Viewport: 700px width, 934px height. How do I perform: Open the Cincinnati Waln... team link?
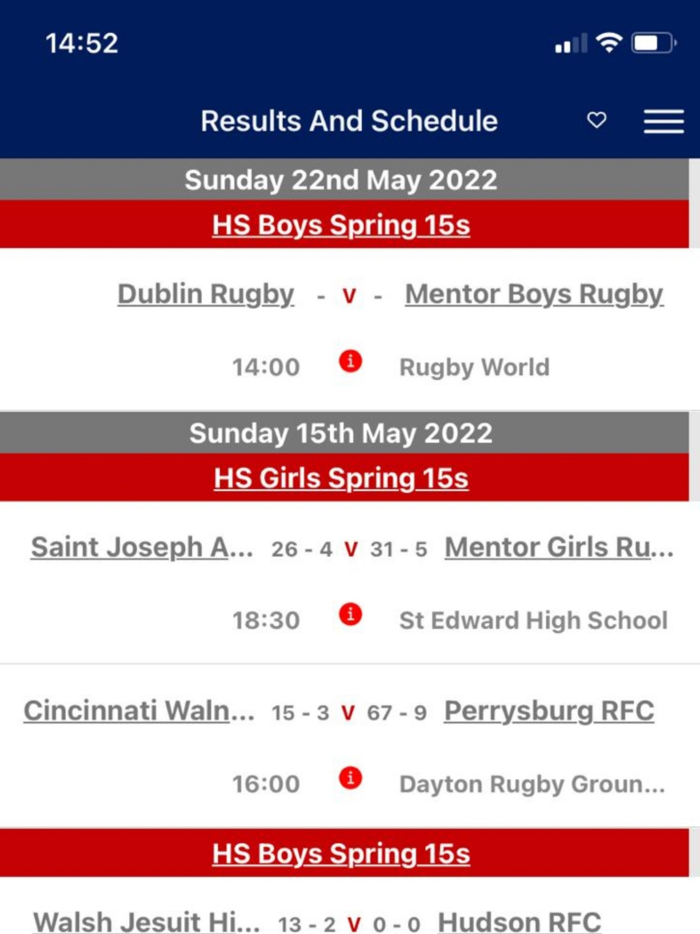(139, 711)
